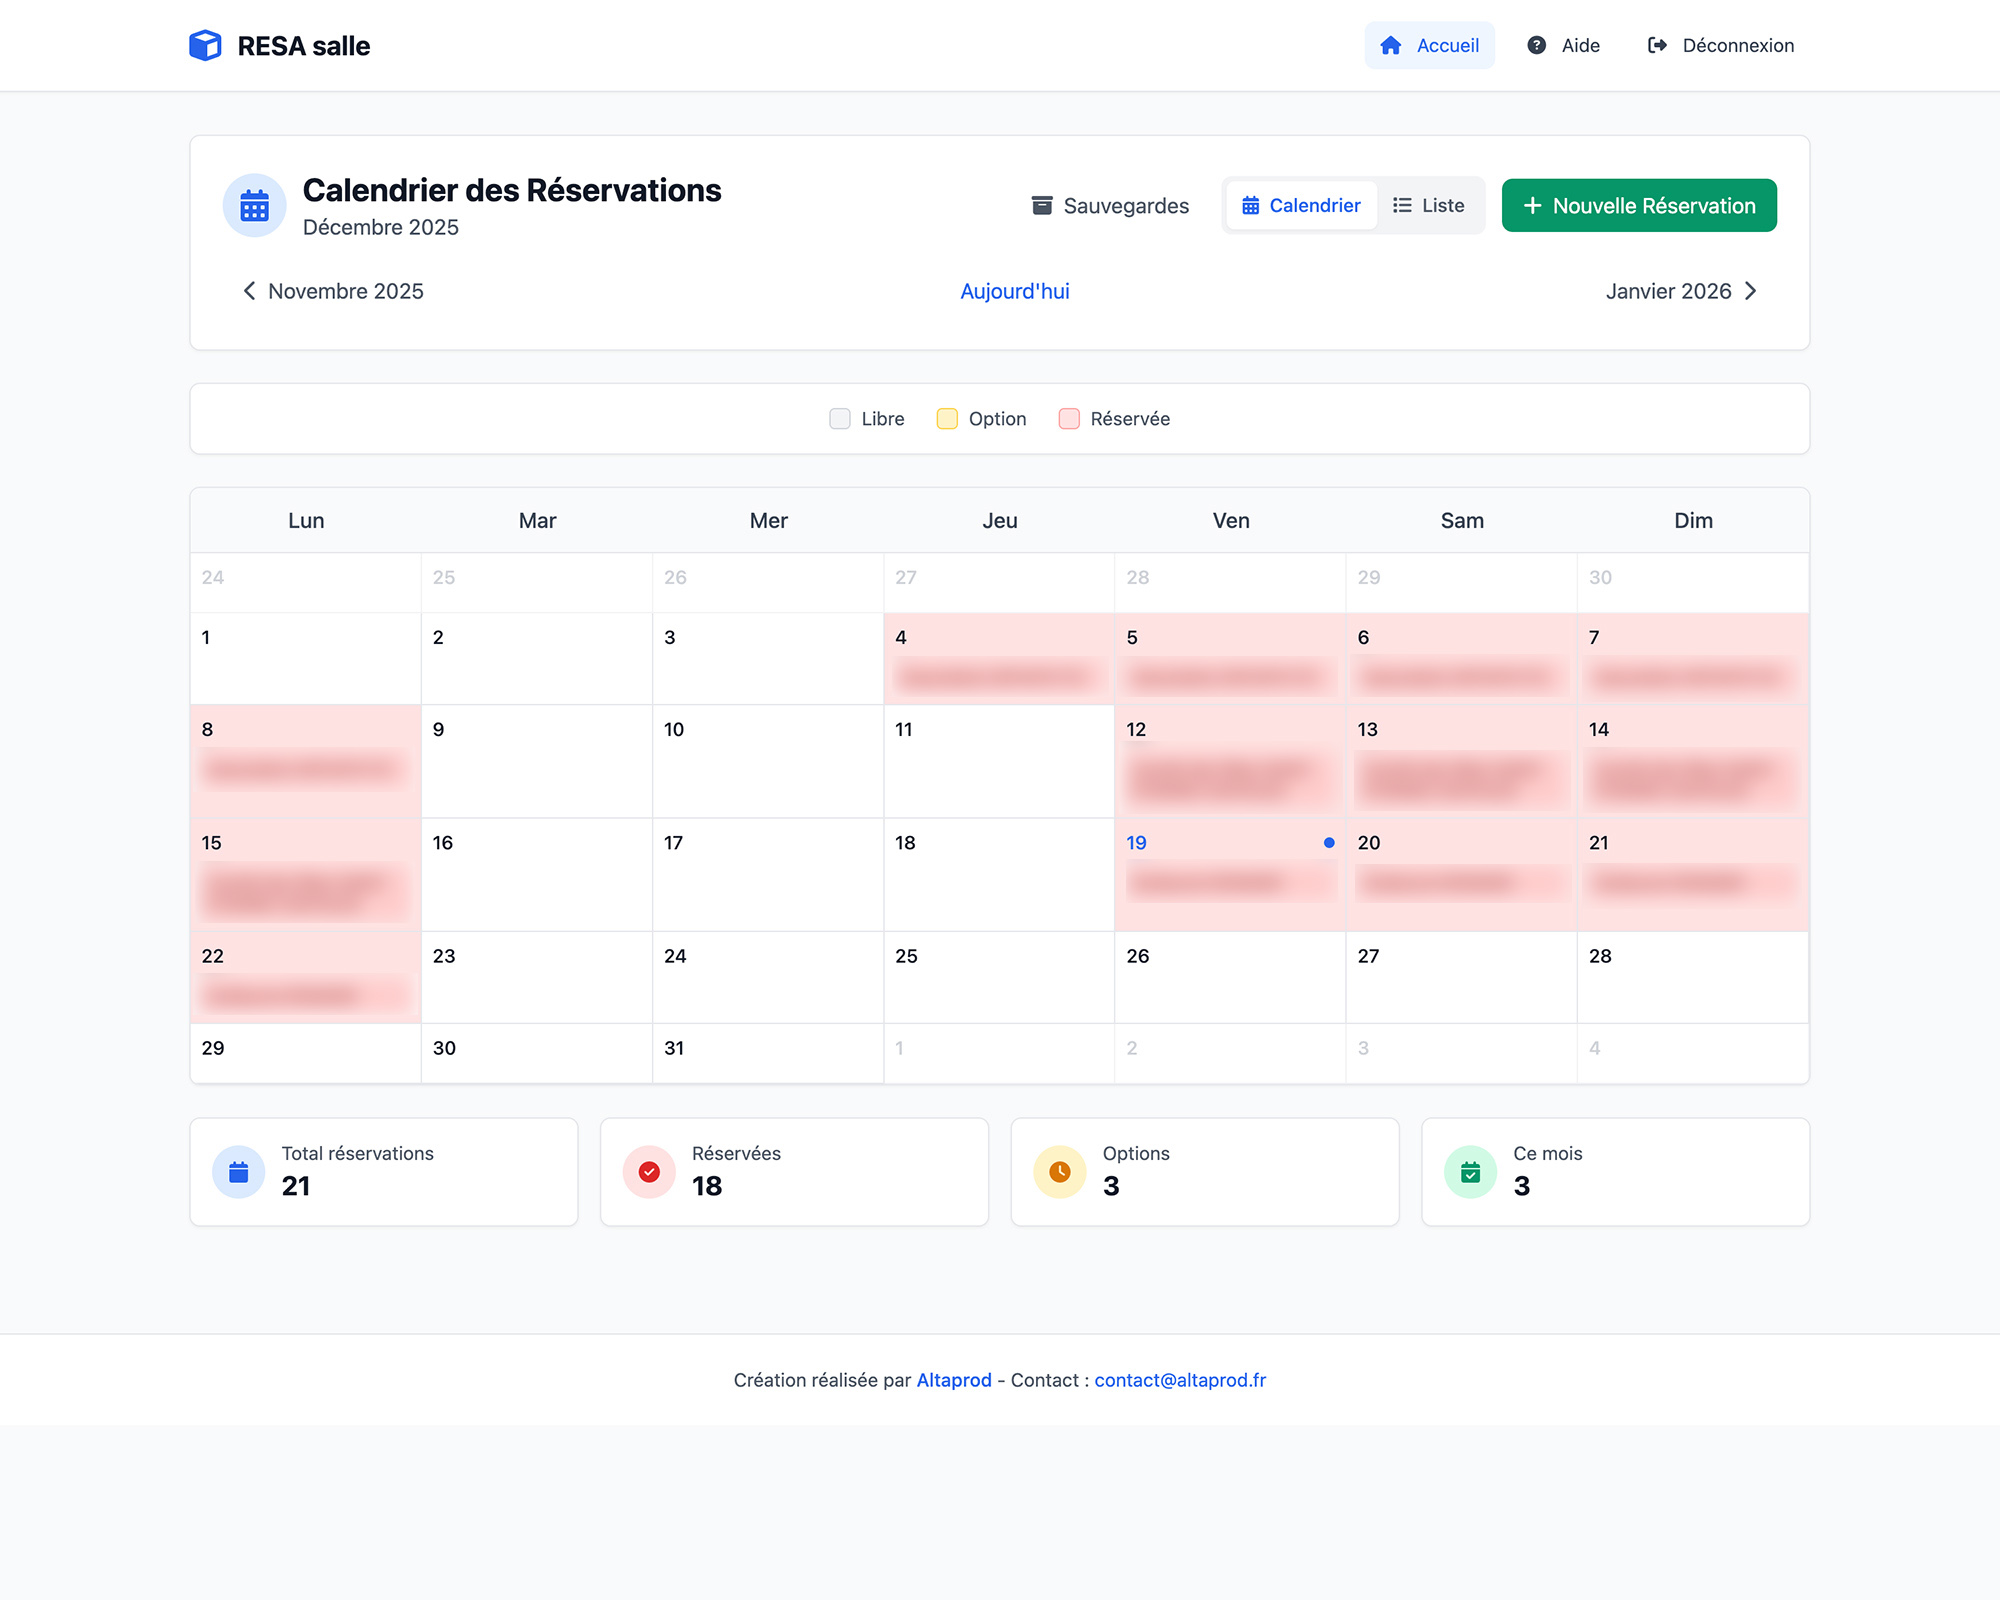
Task: Click the Déconnexion logout icon
Action: tap(1657, 45)
